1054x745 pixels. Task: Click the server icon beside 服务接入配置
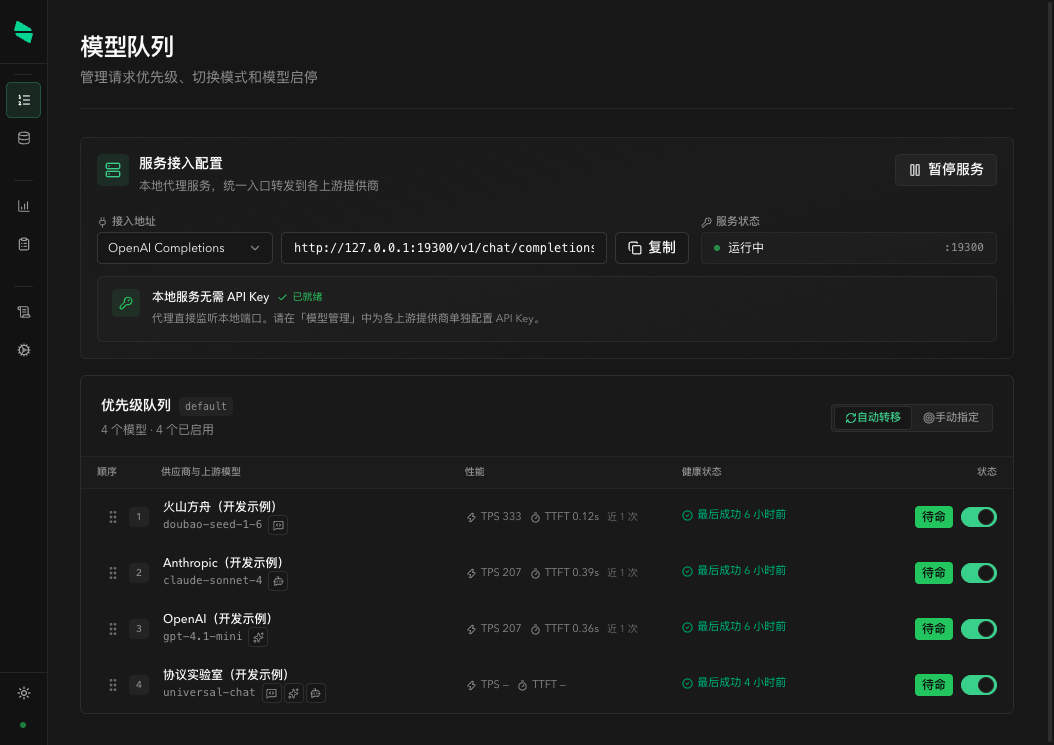tap(113, 170)
